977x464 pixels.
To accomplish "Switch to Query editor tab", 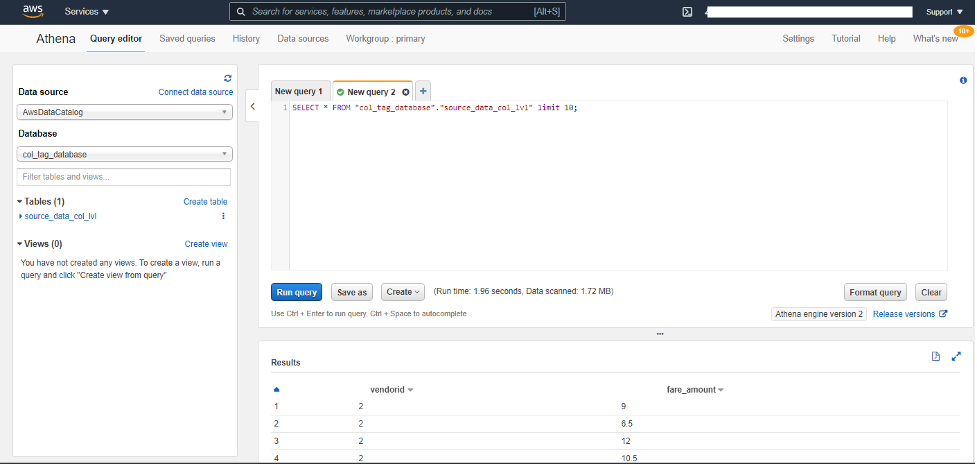I will [116, 39].
